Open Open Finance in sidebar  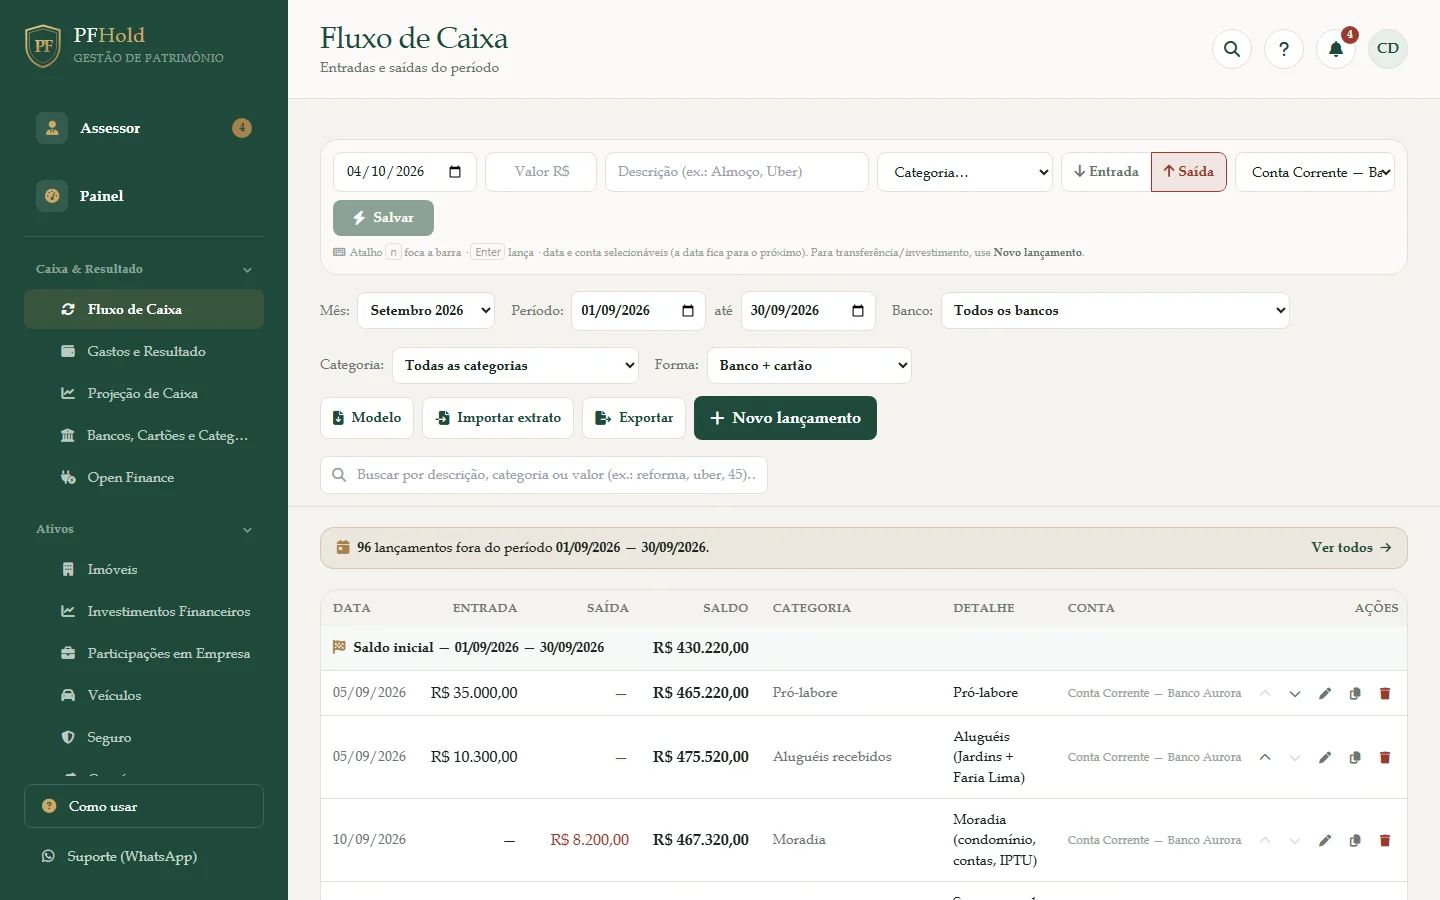[x=144, y=478]
